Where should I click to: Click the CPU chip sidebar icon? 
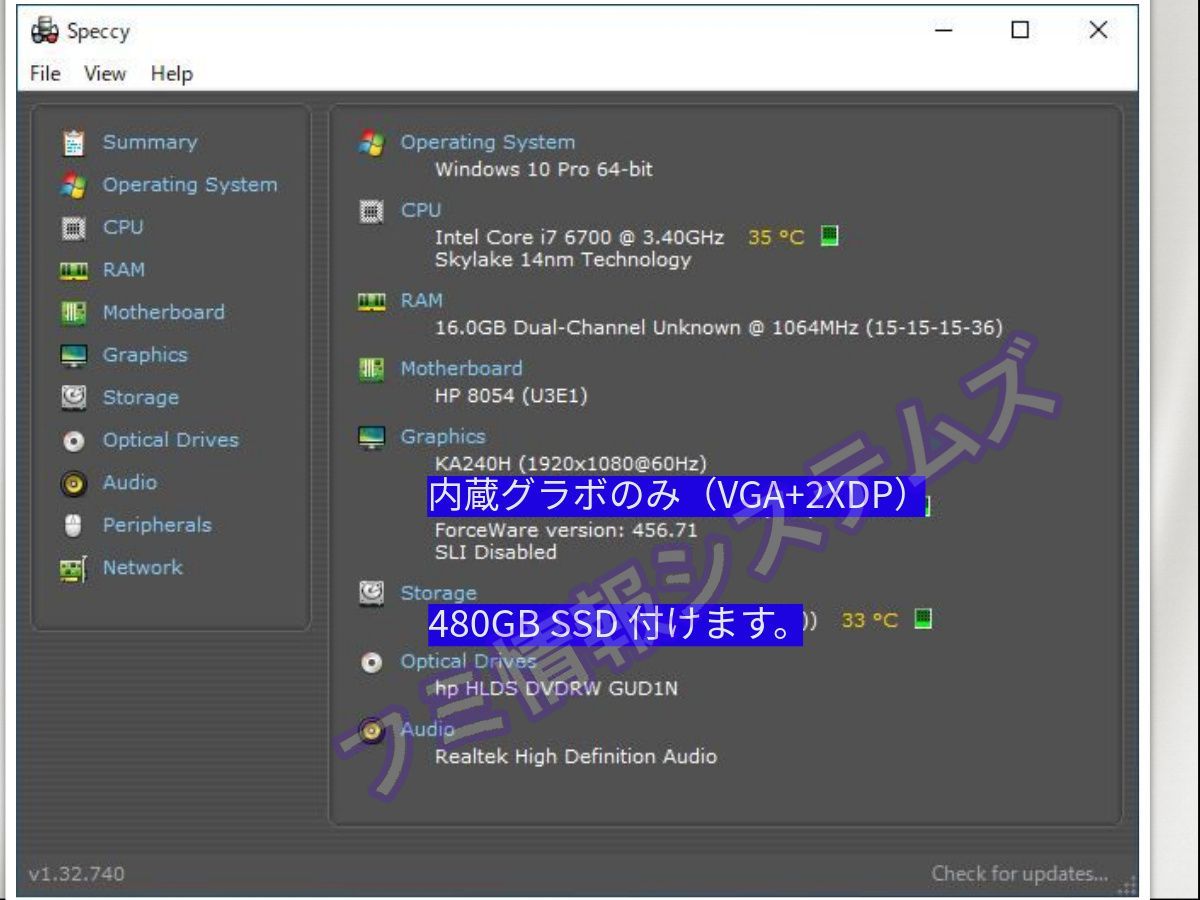point(73,228)
